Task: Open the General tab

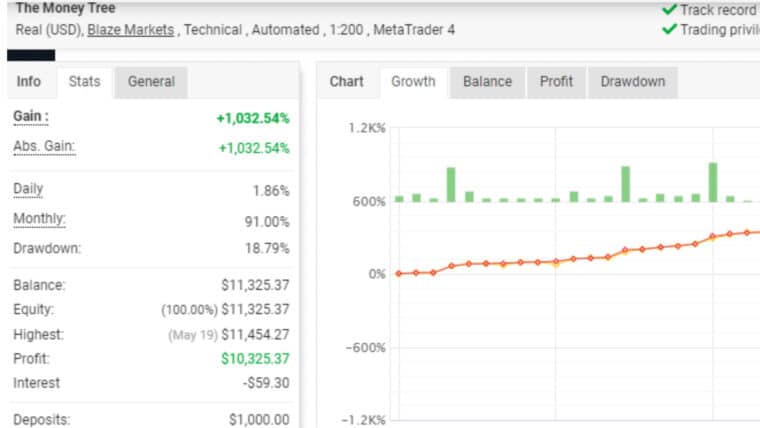Action: click(151, 81)
